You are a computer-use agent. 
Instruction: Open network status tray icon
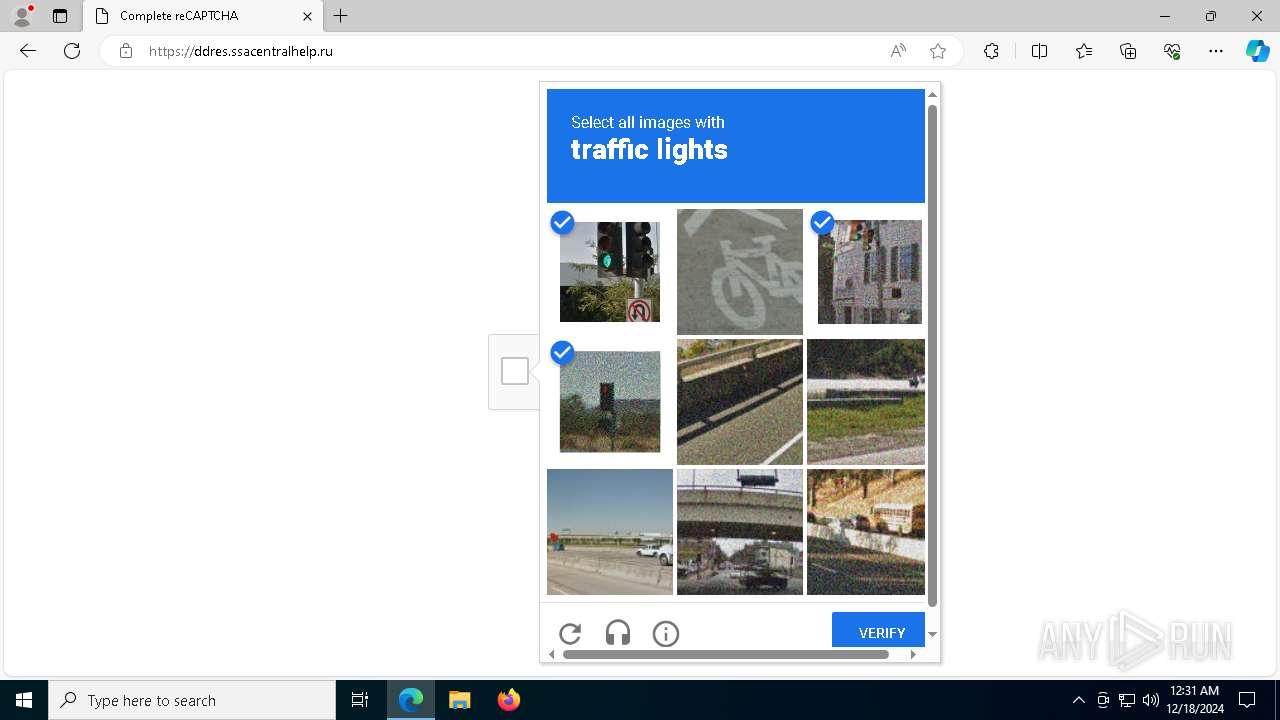(x=1127, y=700)
